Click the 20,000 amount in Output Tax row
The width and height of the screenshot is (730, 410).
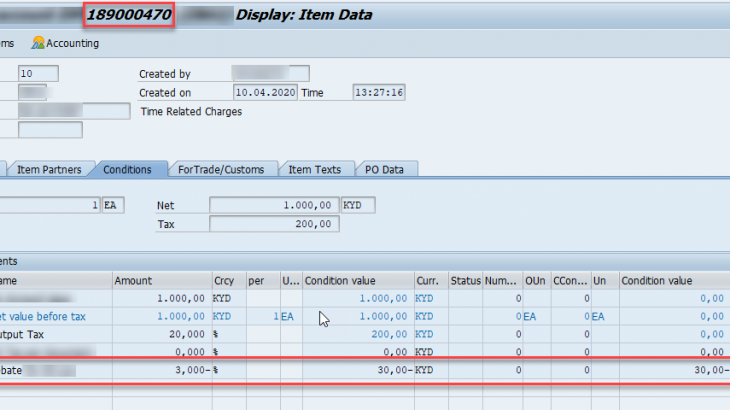pyautogui.click(x=187, y=335)
